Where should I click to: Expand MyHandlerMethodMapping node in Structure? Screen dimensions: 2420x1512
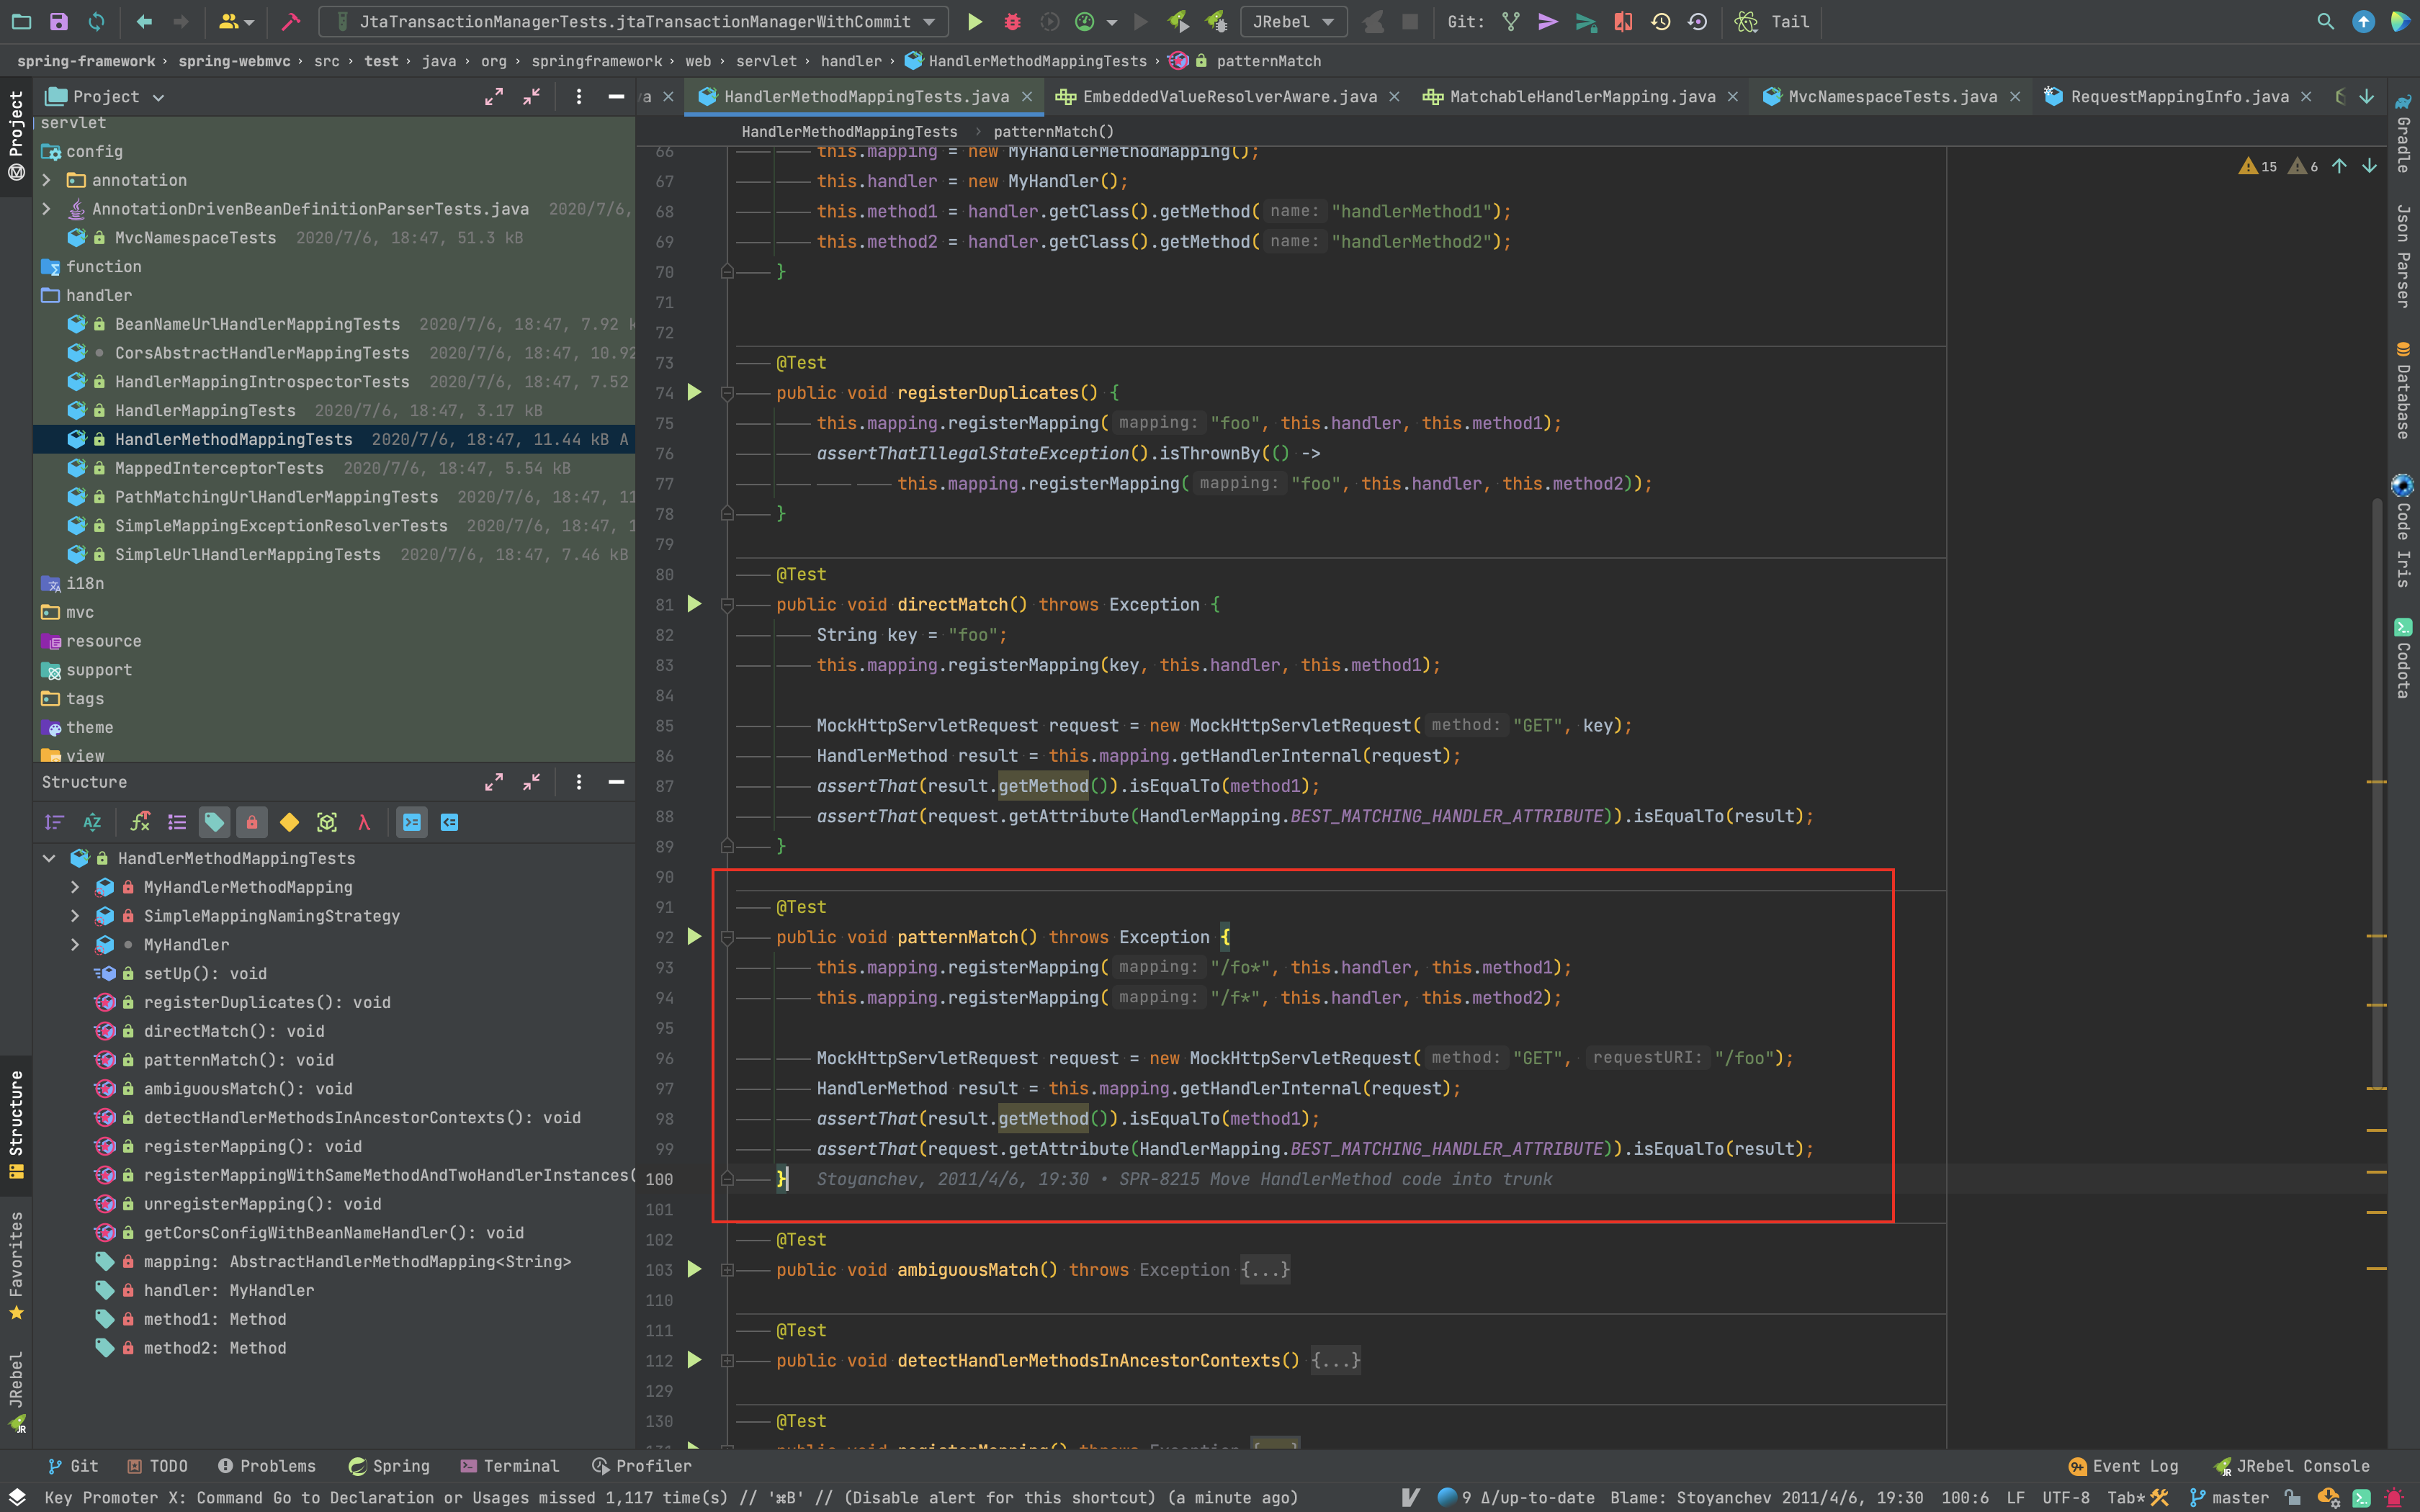point(75,887)
